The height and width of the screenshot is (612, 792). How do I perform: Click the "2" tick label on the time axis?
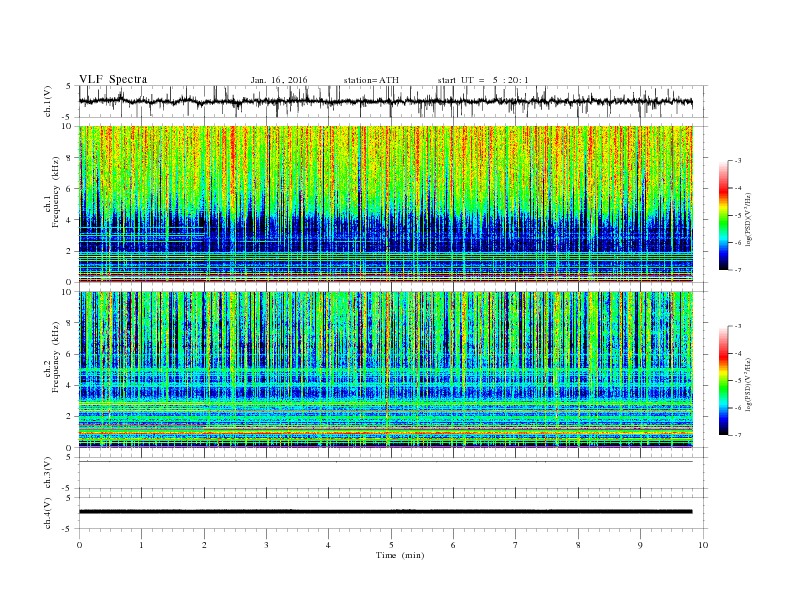click(204, 545)
